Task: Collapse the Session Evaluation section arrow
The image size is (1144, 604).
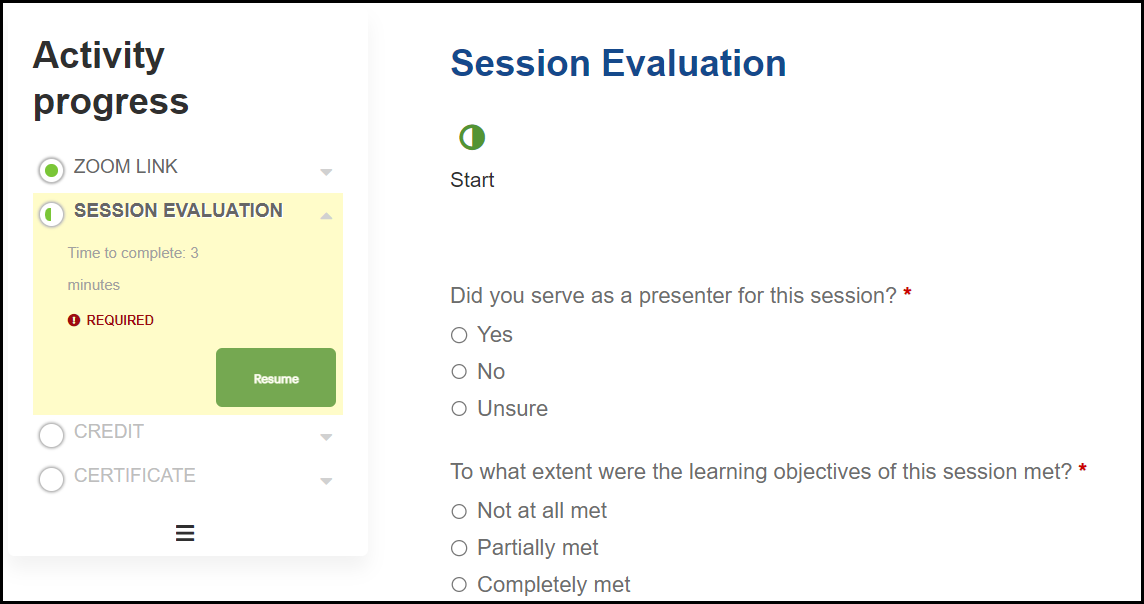Action: coord(326,215)
